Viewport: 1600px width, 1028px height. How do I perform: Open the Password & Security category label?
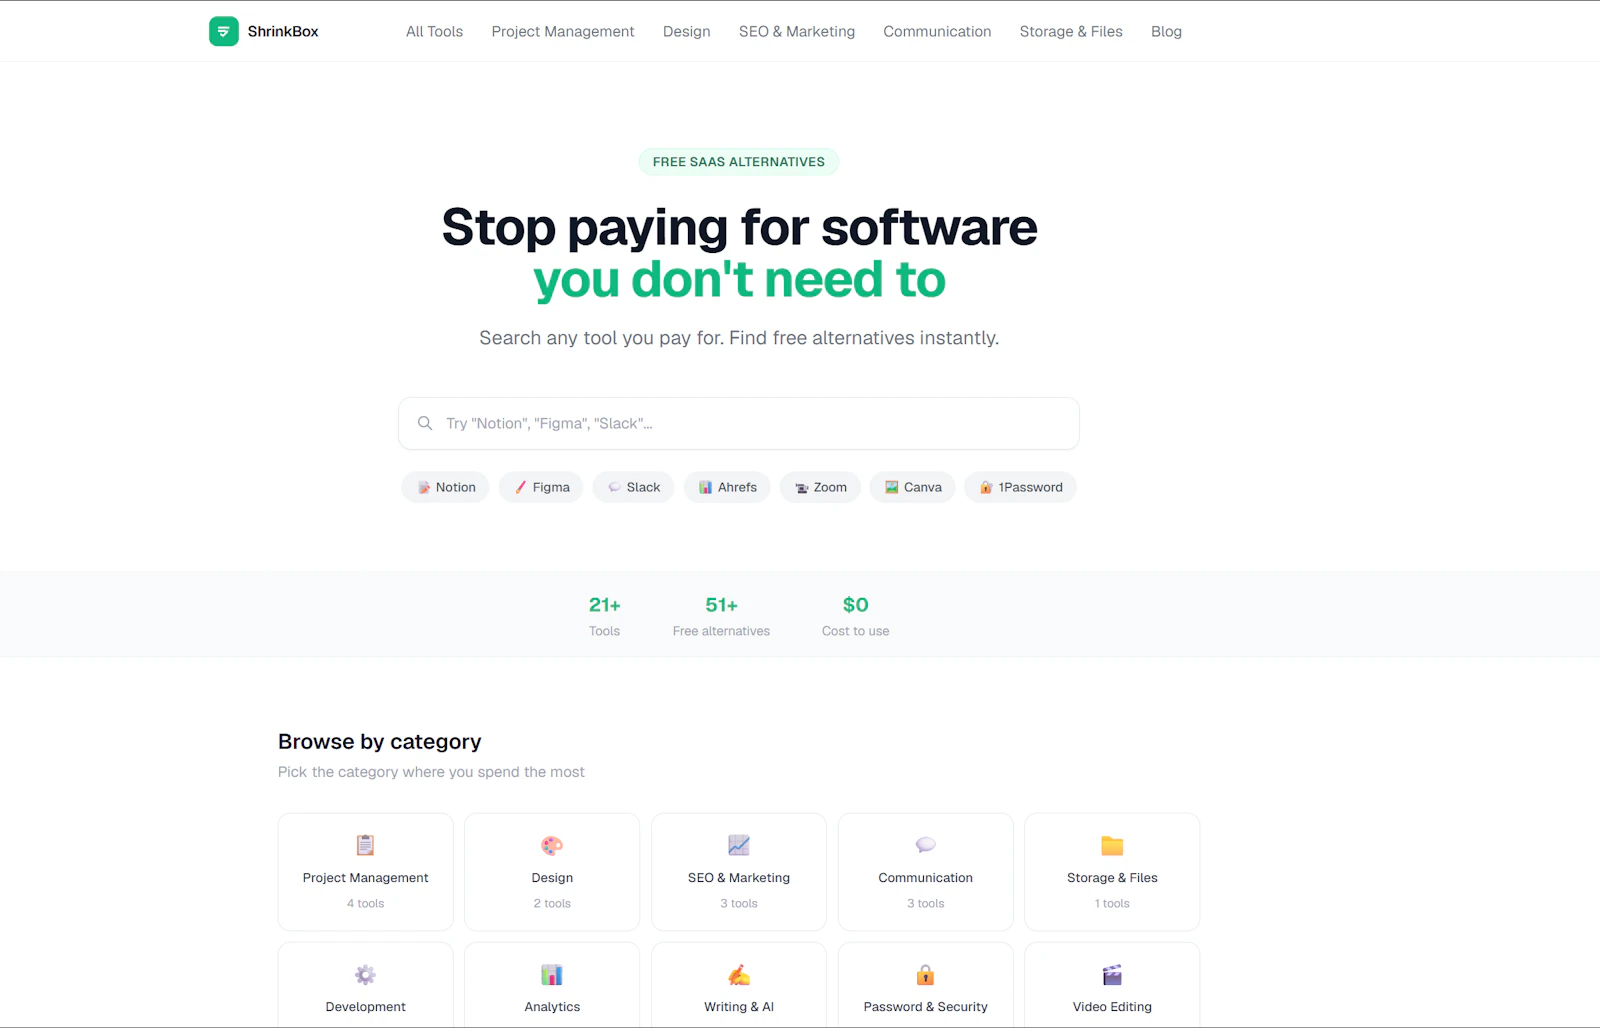click(x=926, y=1006)
